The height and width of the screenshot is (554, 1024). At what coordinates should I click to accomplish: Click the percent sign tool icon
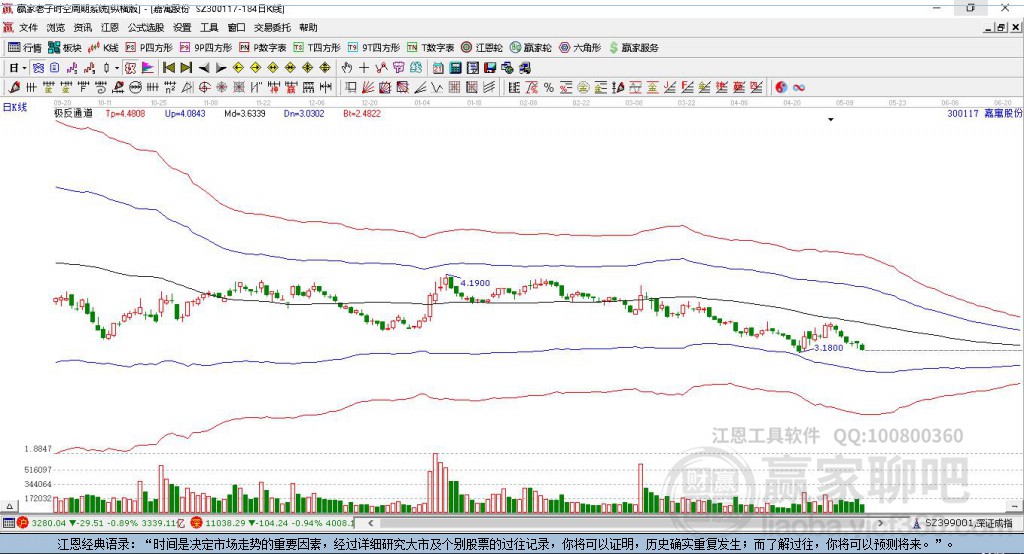(549, 88)
